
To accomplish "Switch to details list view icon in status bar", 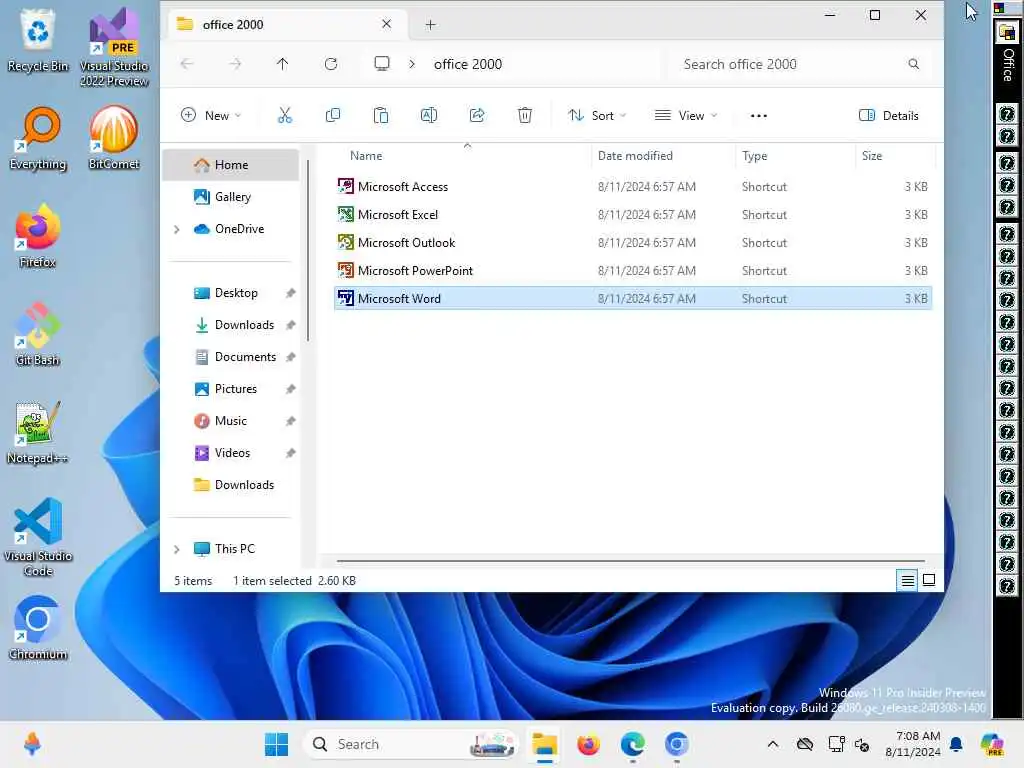I will pos(907,580).
